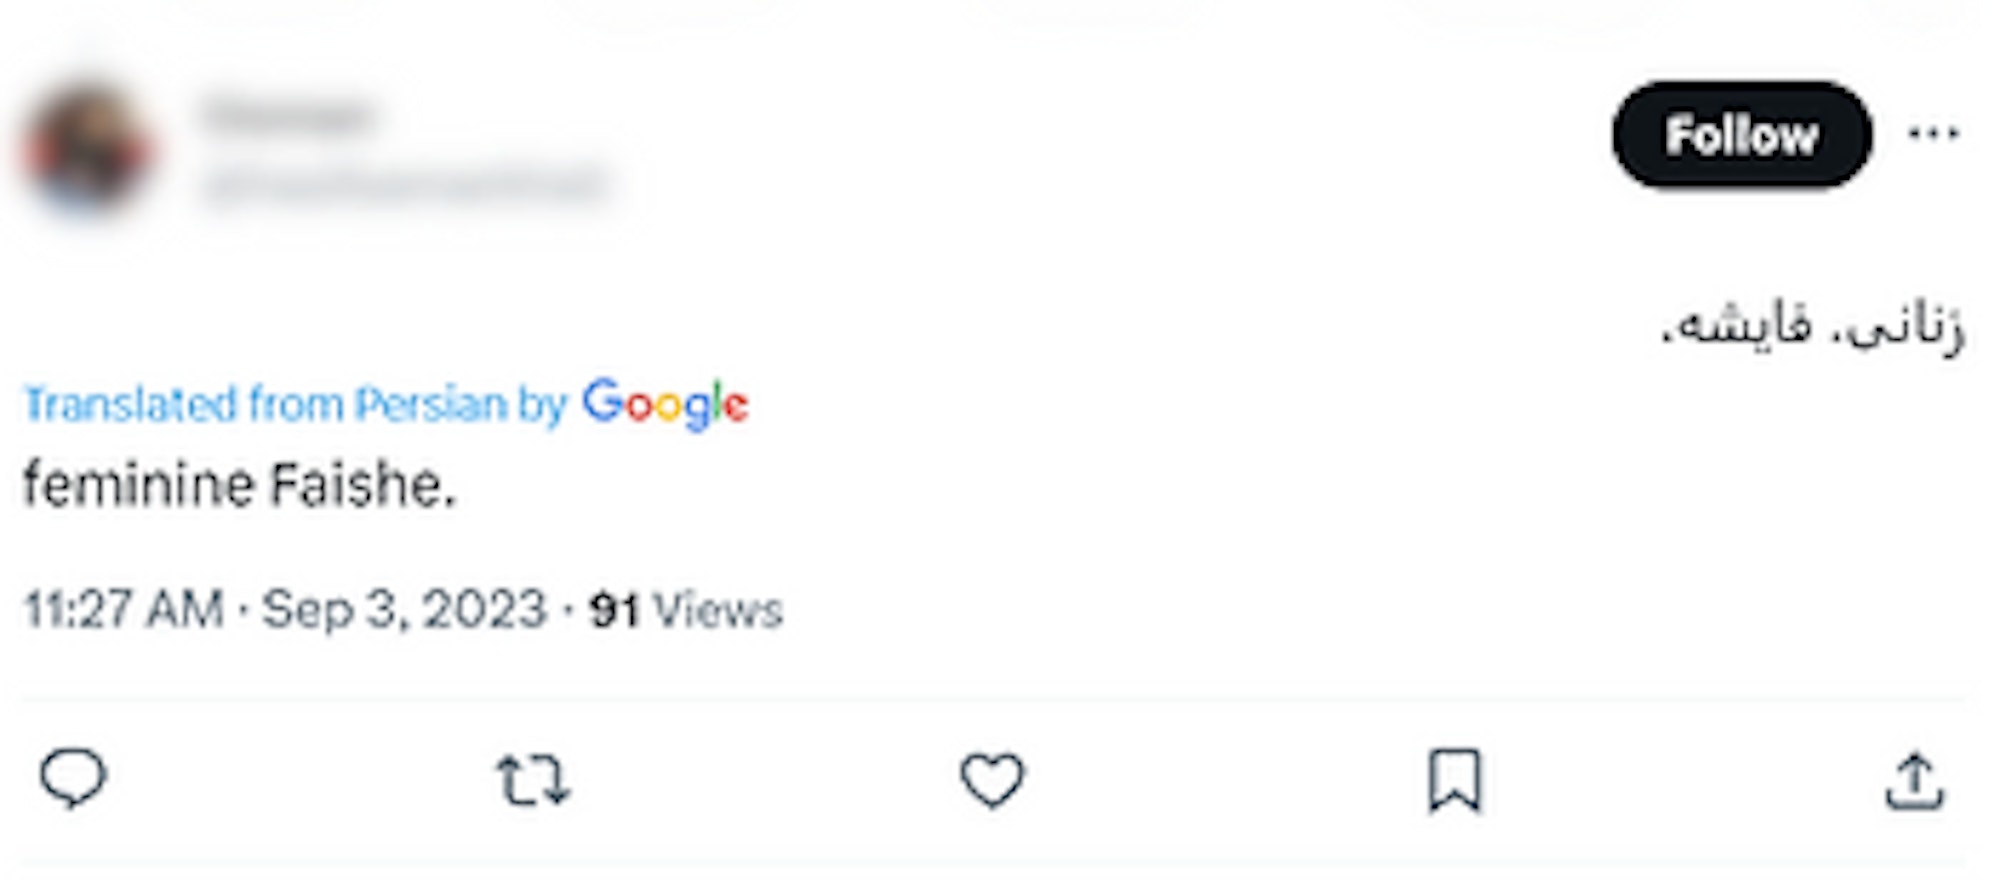This screenshot has height=891, width=2000.
Task: Click the blurred display name of author
Action: (x=287, y=115)
